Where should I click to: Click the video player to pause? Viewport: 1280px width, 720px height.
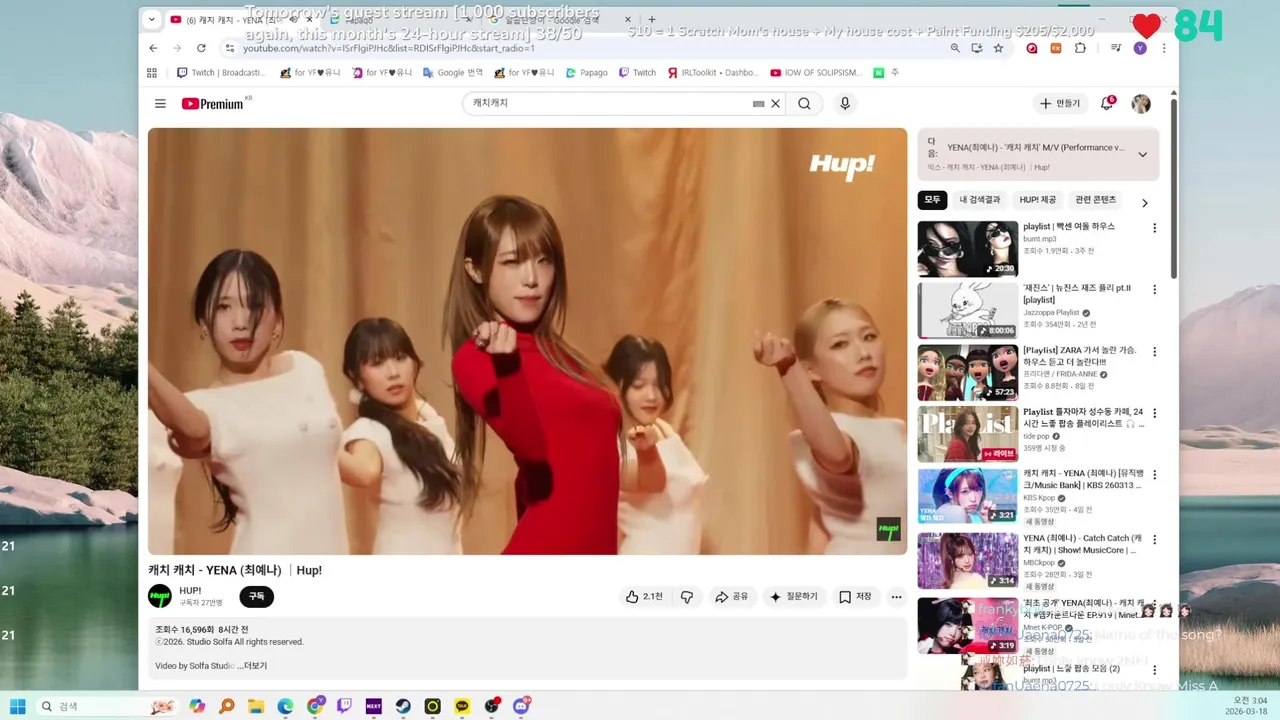[527, 341]
